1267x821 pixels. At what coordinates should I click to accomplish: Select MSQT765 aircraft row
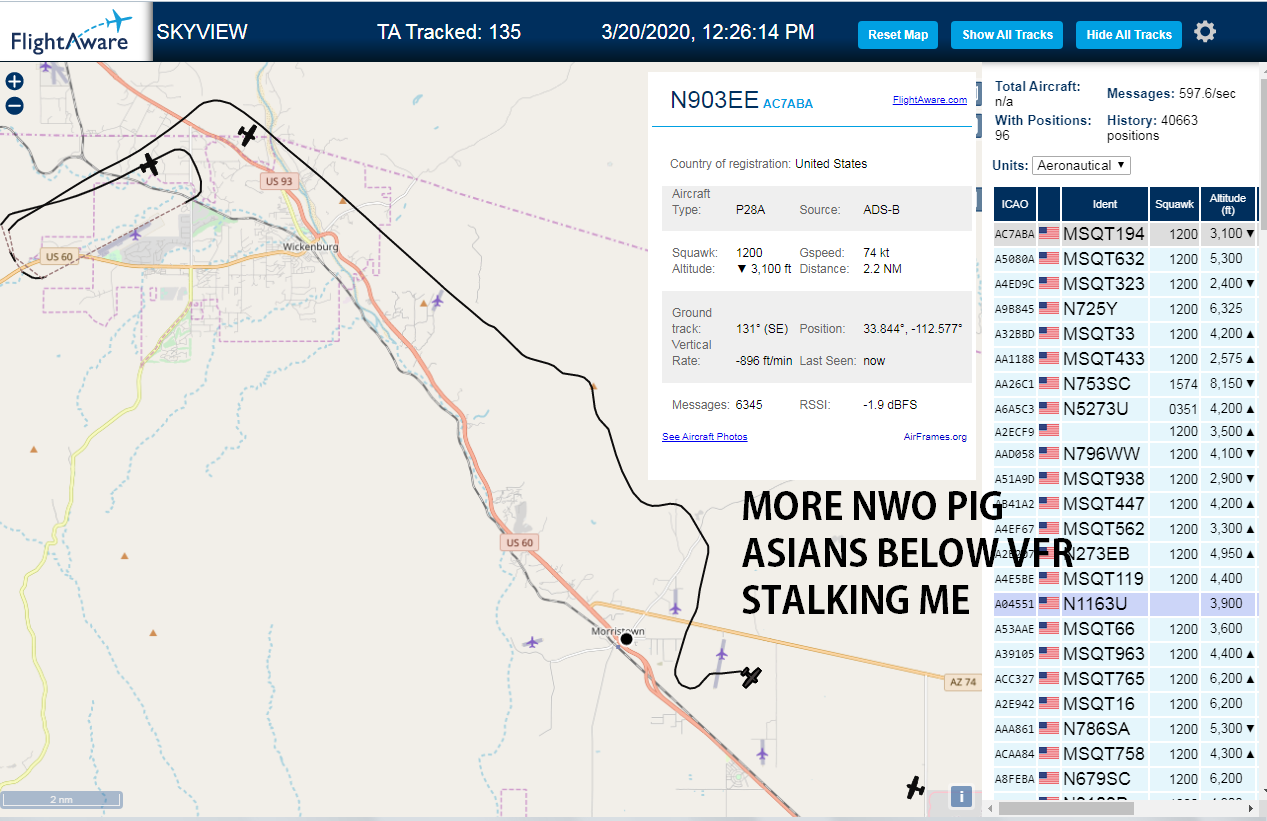pyautogui.click(x=1125, y=679)
